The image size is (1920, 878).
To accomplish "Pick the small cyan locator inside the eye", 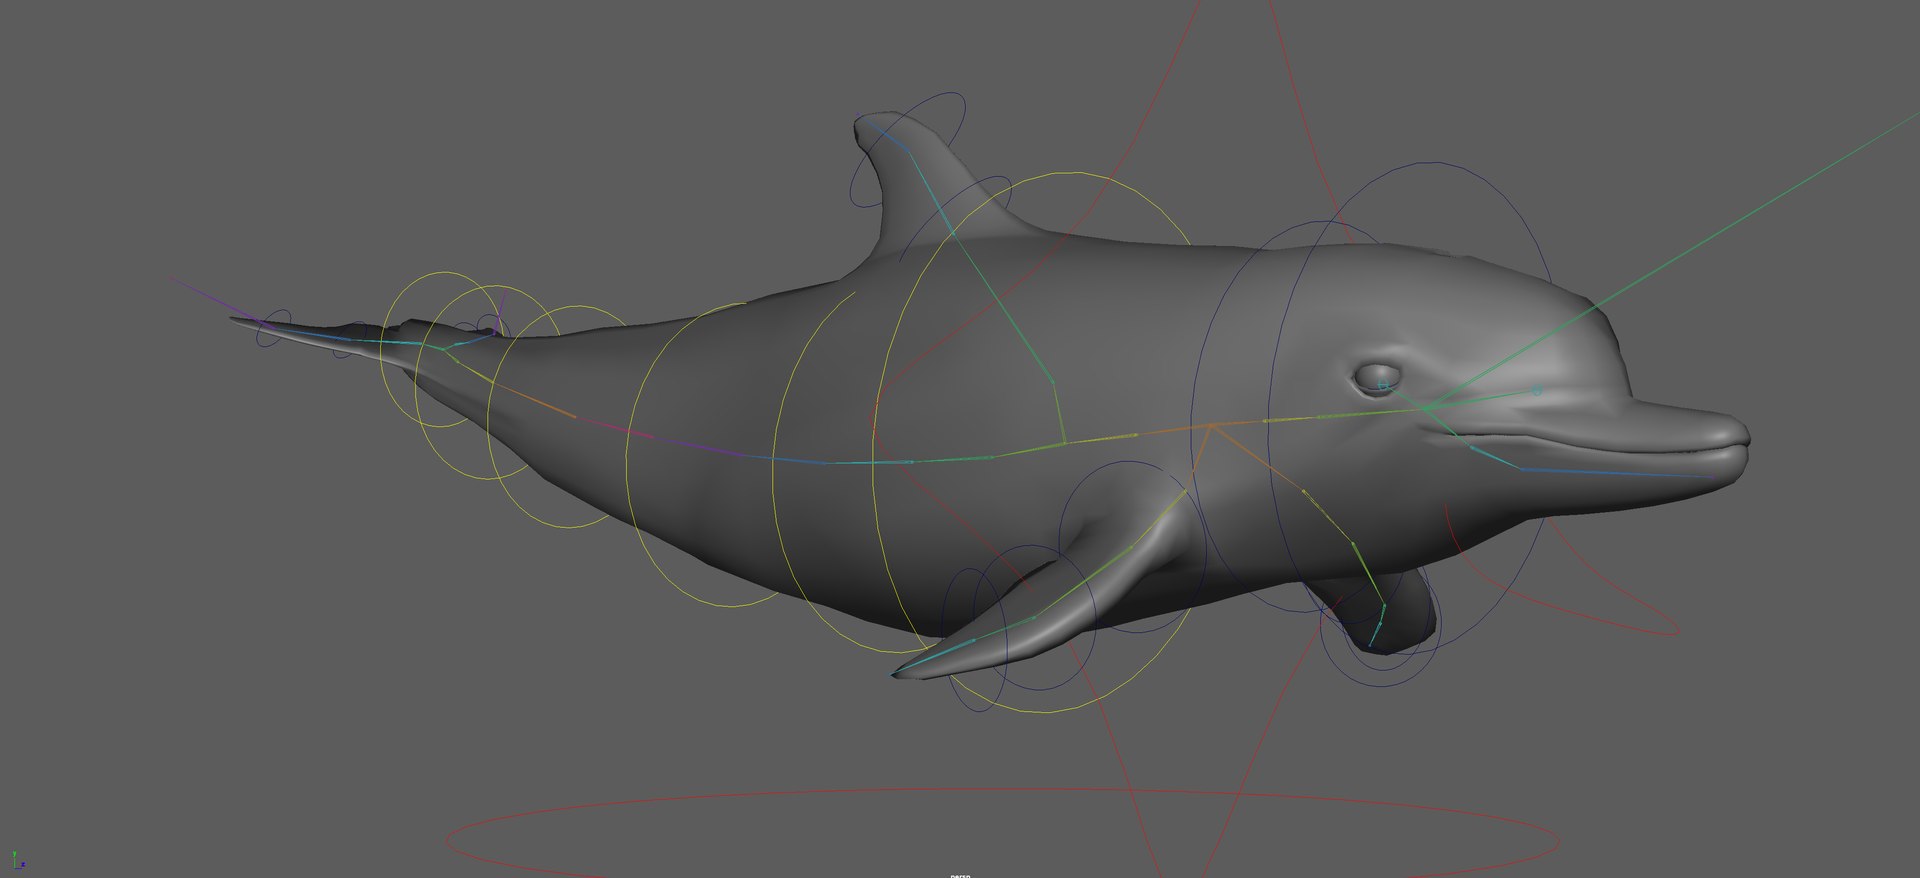I will [1384, 385].
